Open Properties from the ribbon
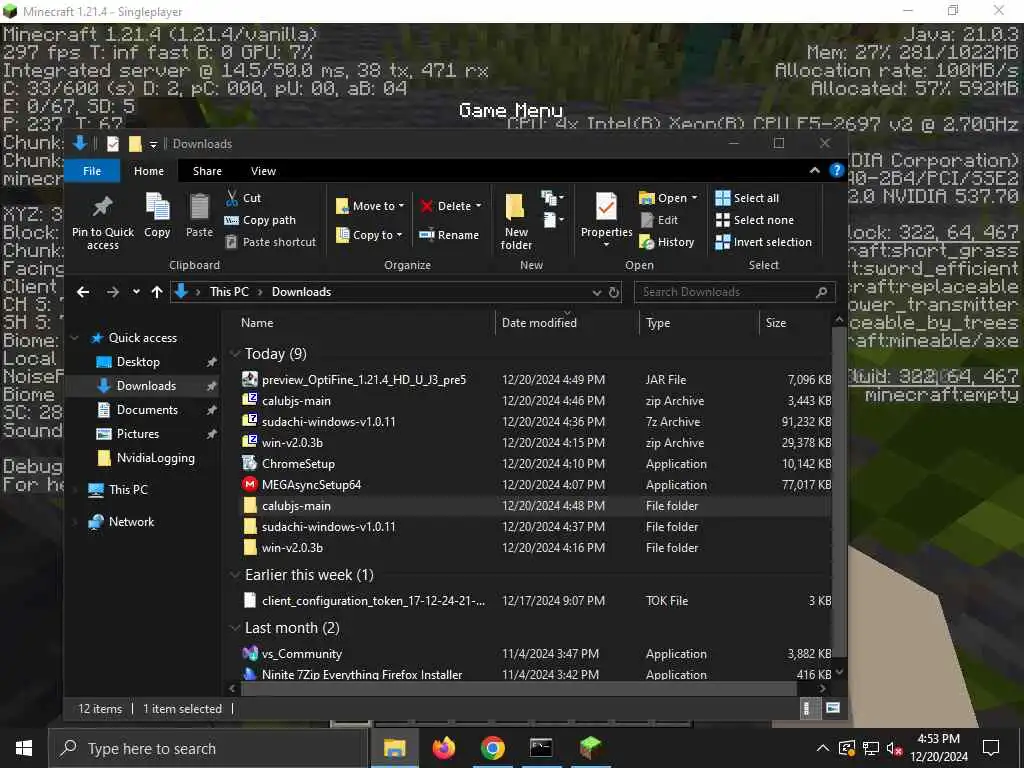 (606, 221)
